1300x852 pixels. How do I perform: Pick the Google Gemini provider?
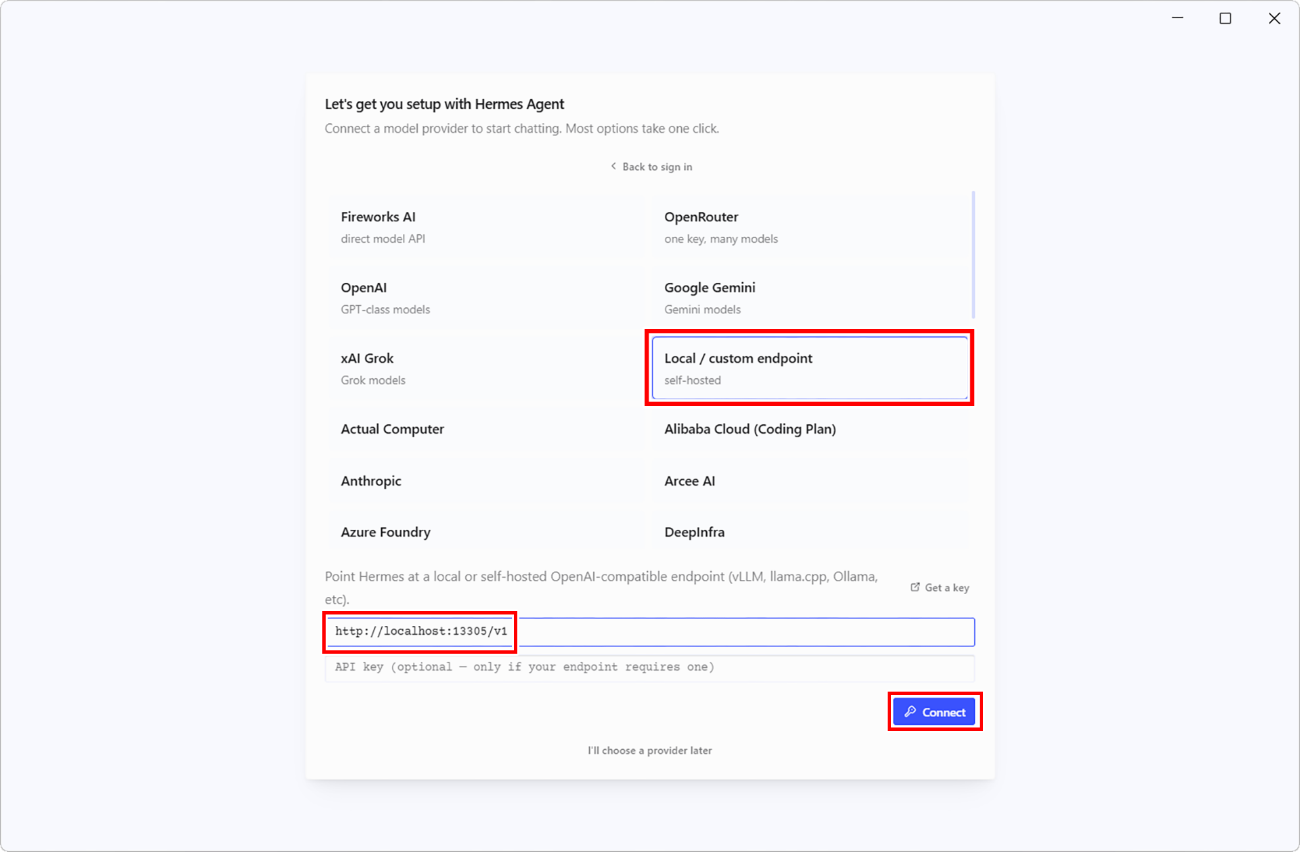810,298
